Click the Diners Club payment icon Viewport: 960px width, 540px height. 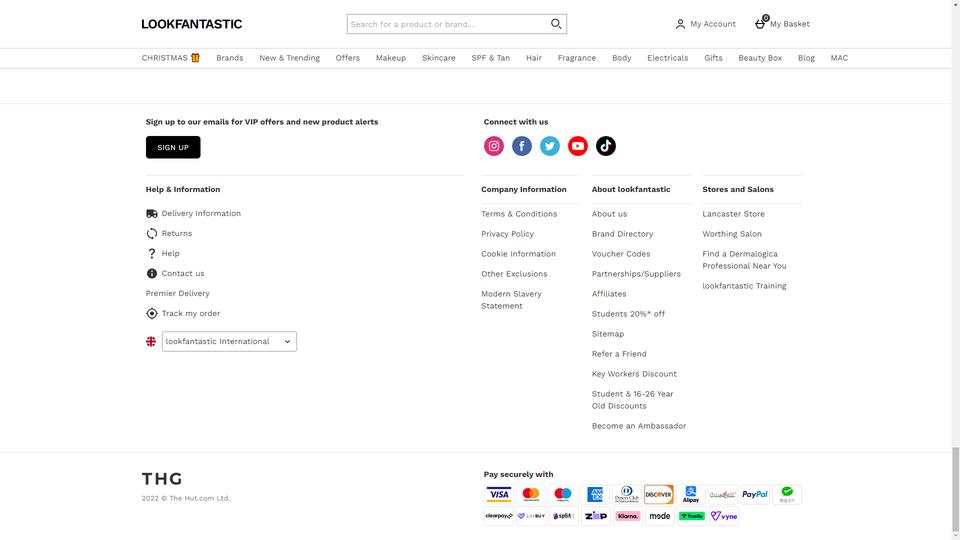[627, 495]
